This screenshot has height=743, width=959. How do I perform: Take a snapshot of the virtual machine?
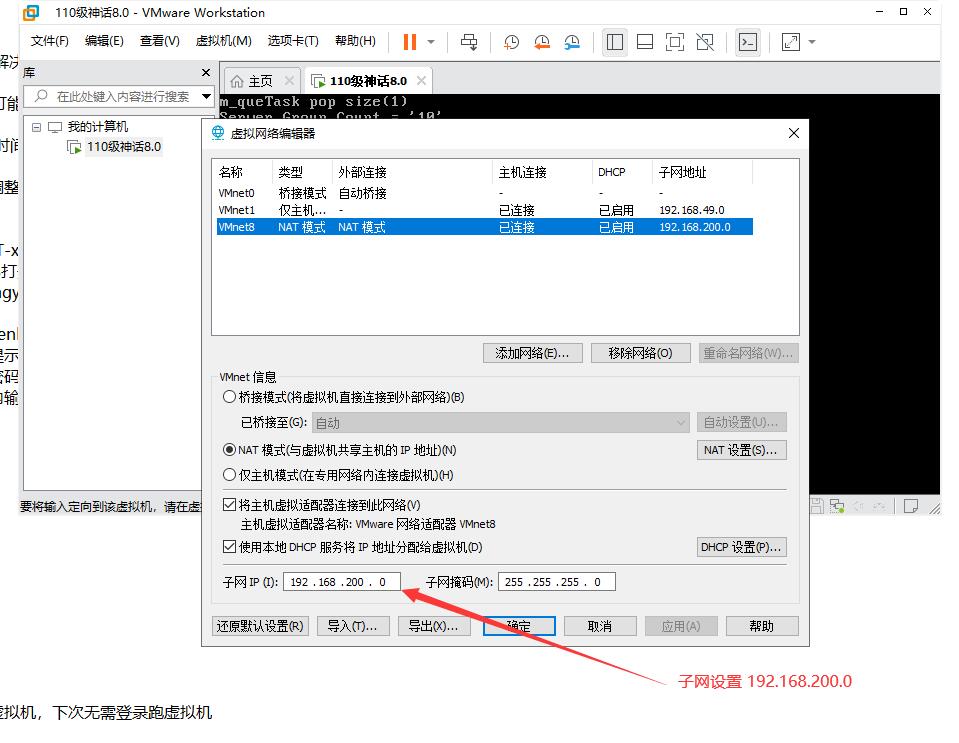tap(511, 42)
